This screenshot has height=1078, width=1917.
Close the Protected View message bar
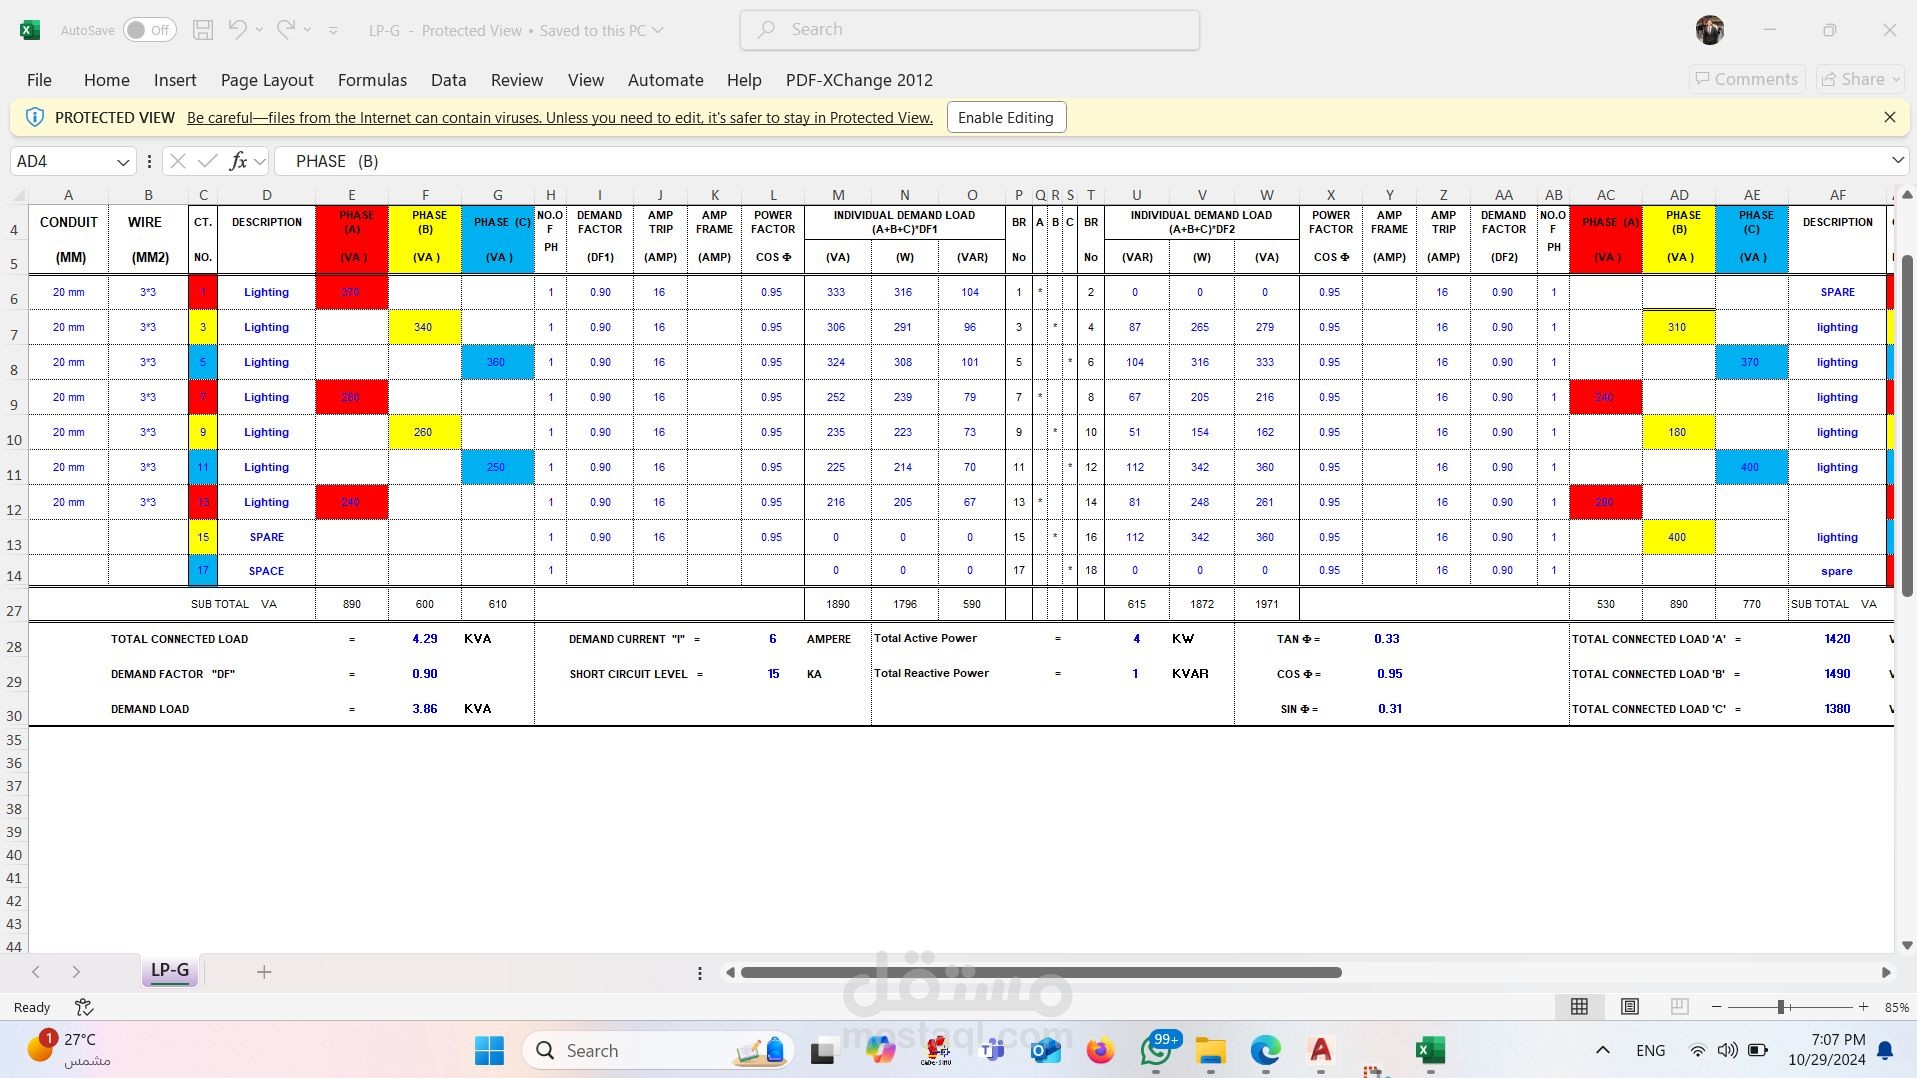[x=1889, y=117]
